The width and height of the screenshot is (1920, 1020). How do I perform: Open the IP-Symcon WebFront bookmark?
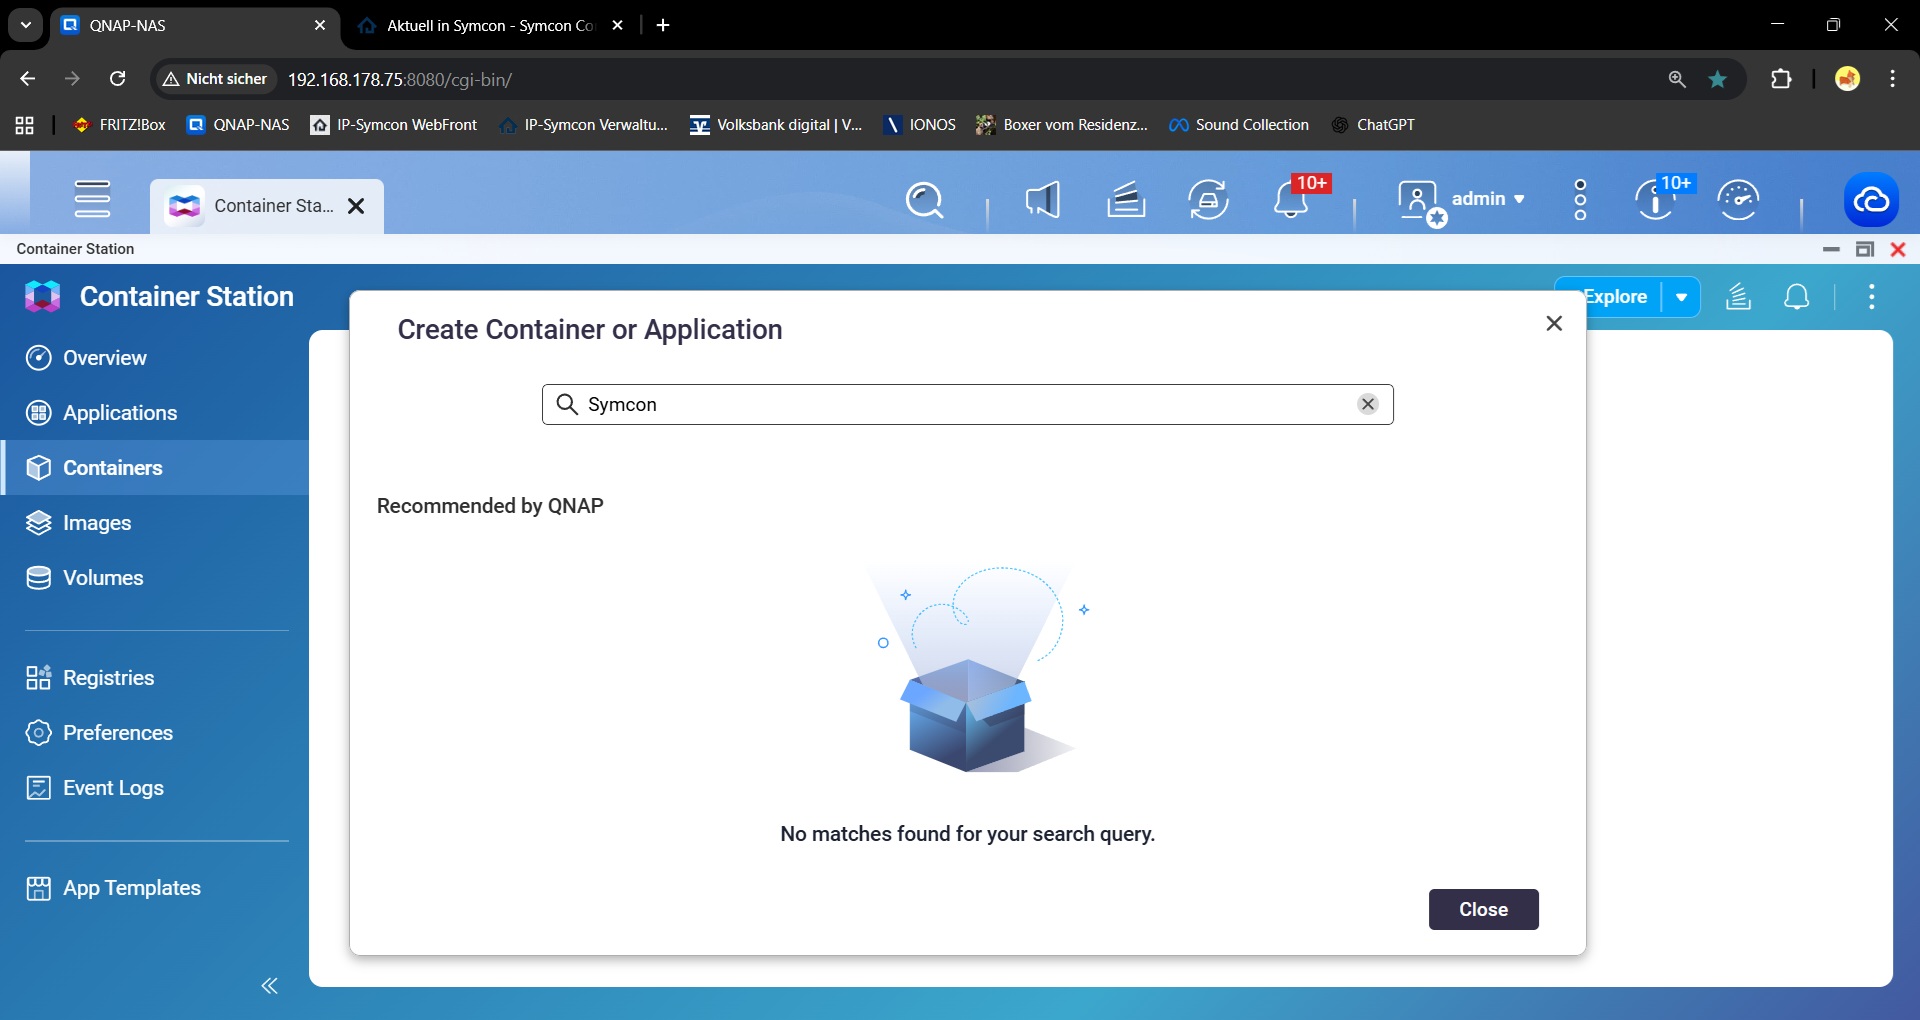pyautogui.click(x=394, y=125)
